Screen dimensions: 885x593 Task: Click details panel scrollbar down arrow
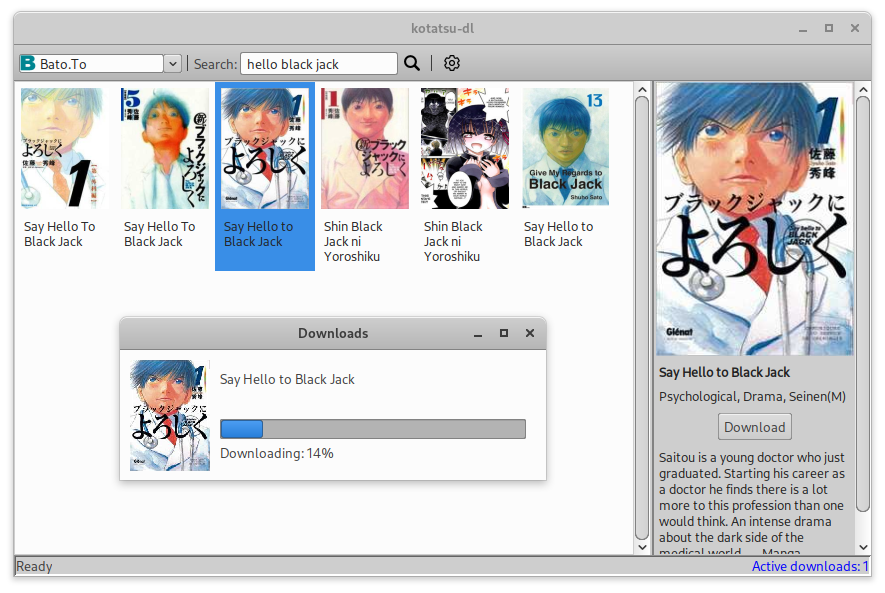click(x=863, y=547)
